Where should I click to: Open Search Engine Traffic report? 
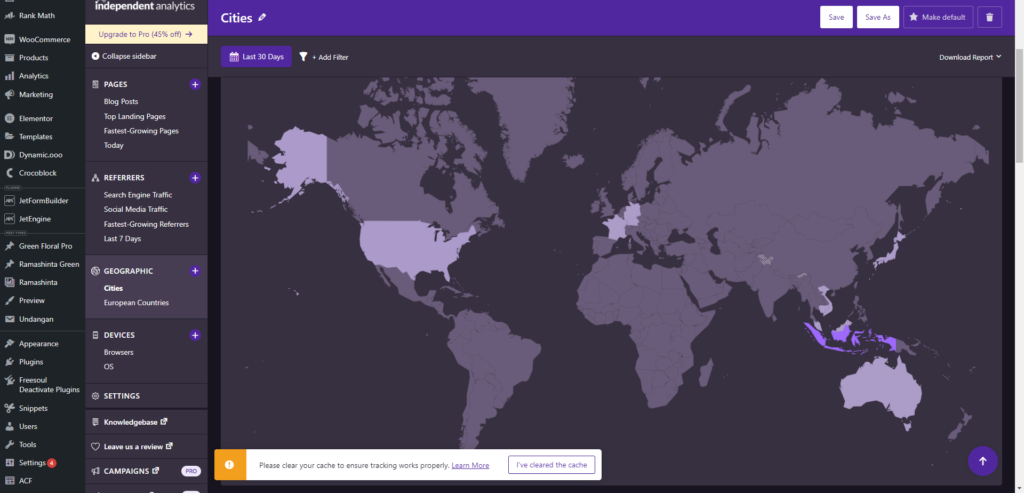(x=138, y=194)
